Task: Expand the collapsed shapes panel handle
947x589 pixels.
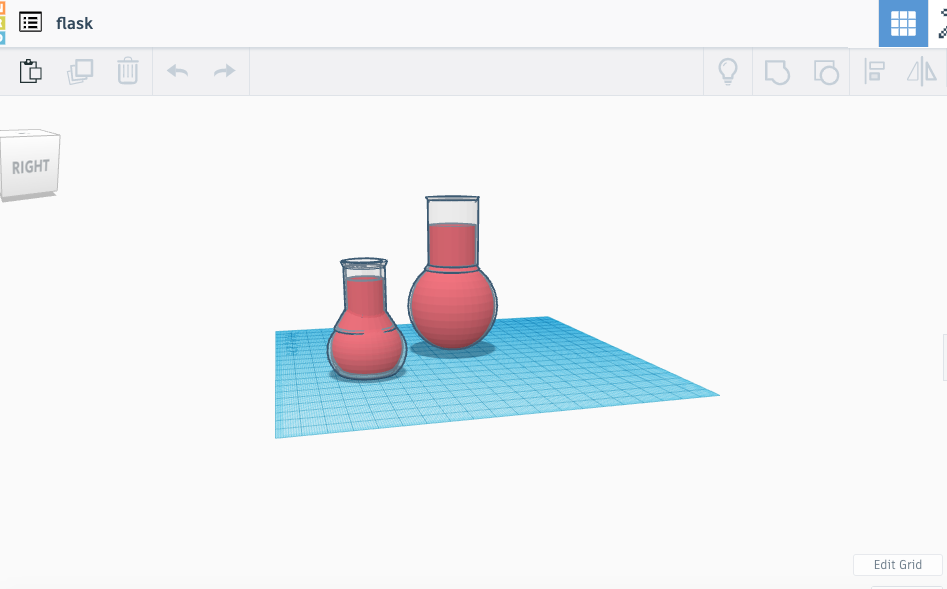Action: pyautogui.click(x=943, y=358)
